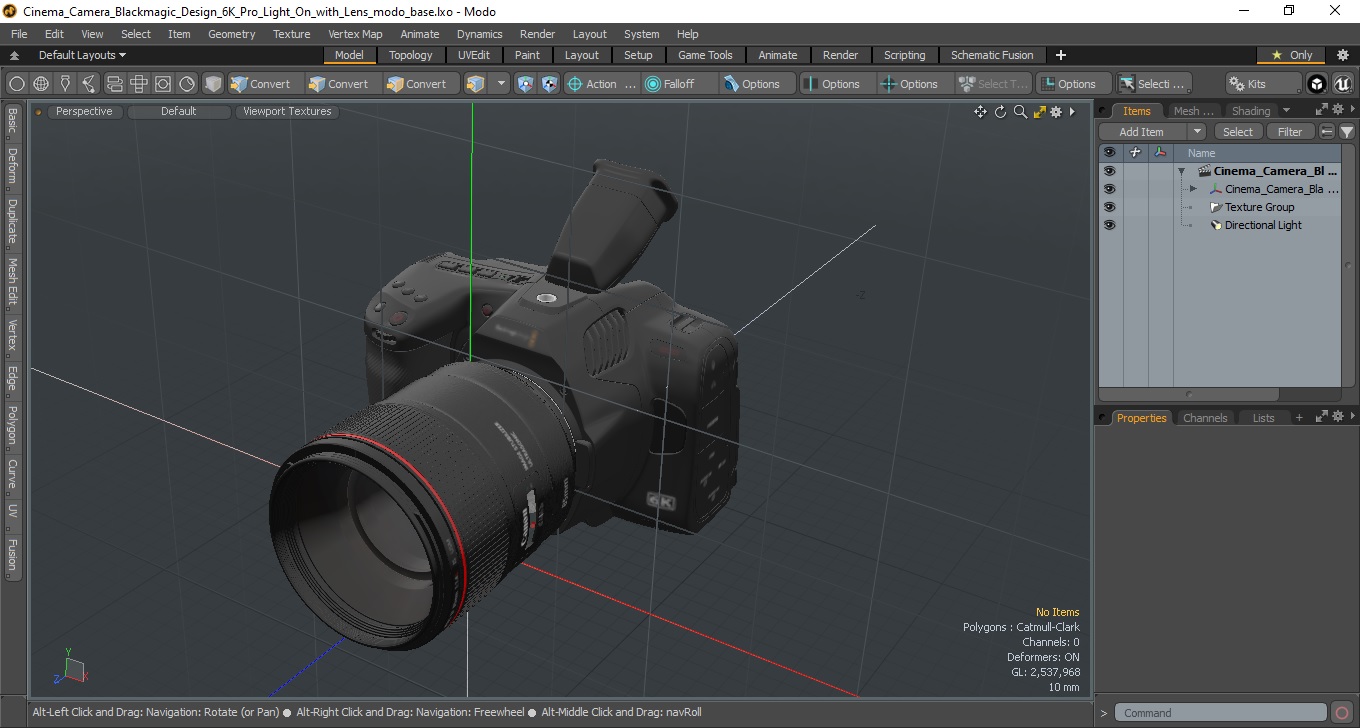Image resolution: width=1360 pixels, height=728 pixels.
Task: Click the black-white workplane cube icon
Action: 549,84
